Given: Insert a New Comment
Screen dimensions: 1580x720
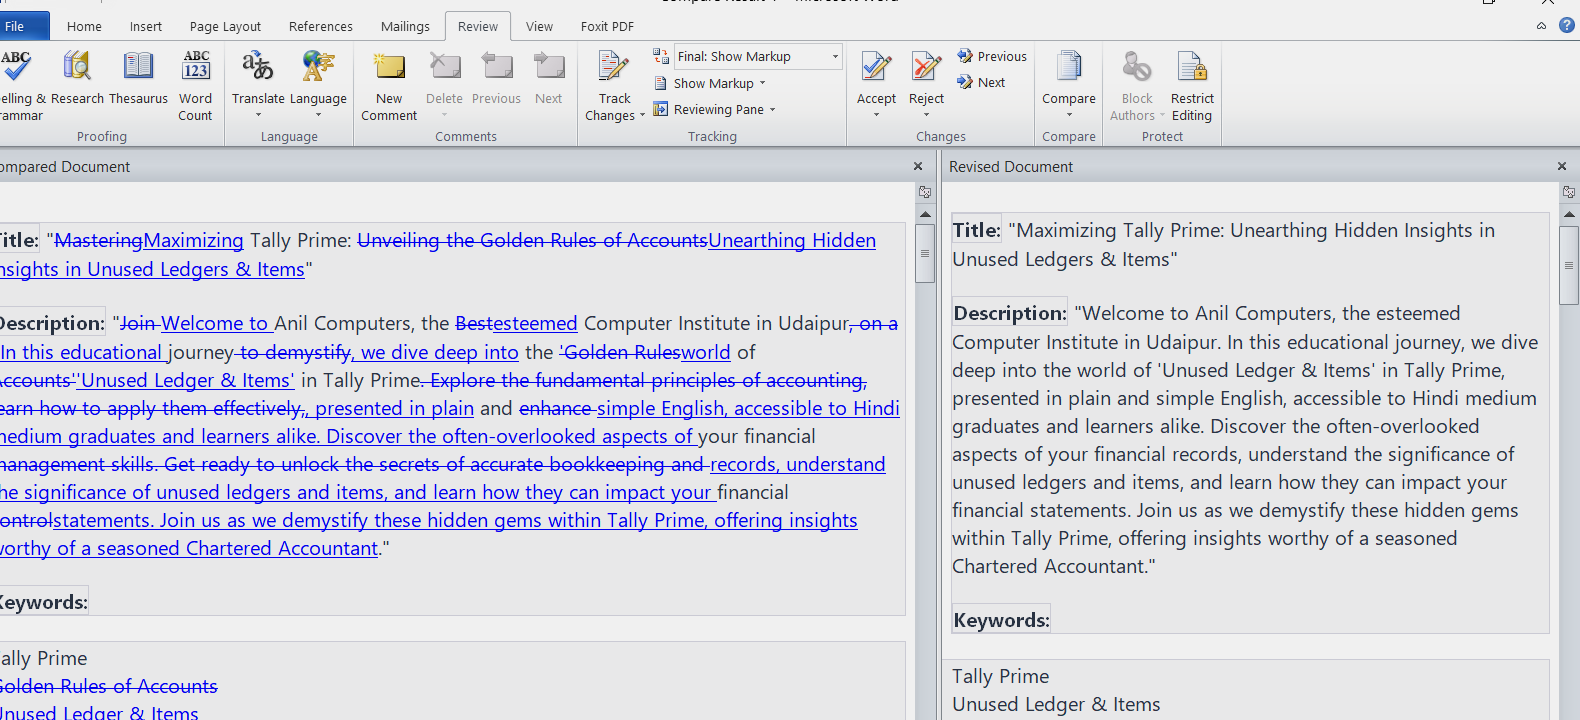Looking at the screenshot, I should click(389, 70).
